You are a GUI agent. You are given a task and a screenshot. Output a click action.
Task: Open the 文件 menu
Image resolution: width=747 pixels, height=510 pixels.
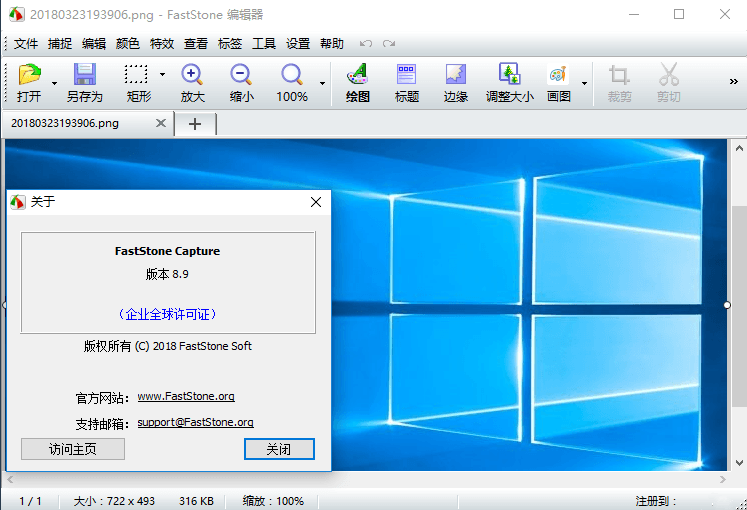coord(26,44)
